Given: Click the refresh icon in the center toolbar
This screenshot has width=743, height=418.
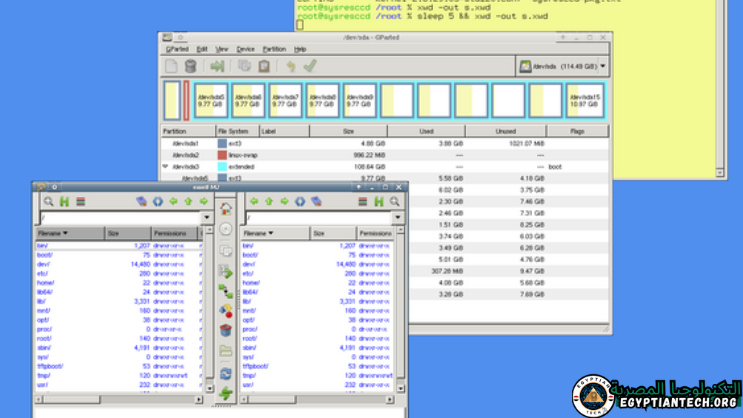Looking at the screenshot, I should coord(226,374).
